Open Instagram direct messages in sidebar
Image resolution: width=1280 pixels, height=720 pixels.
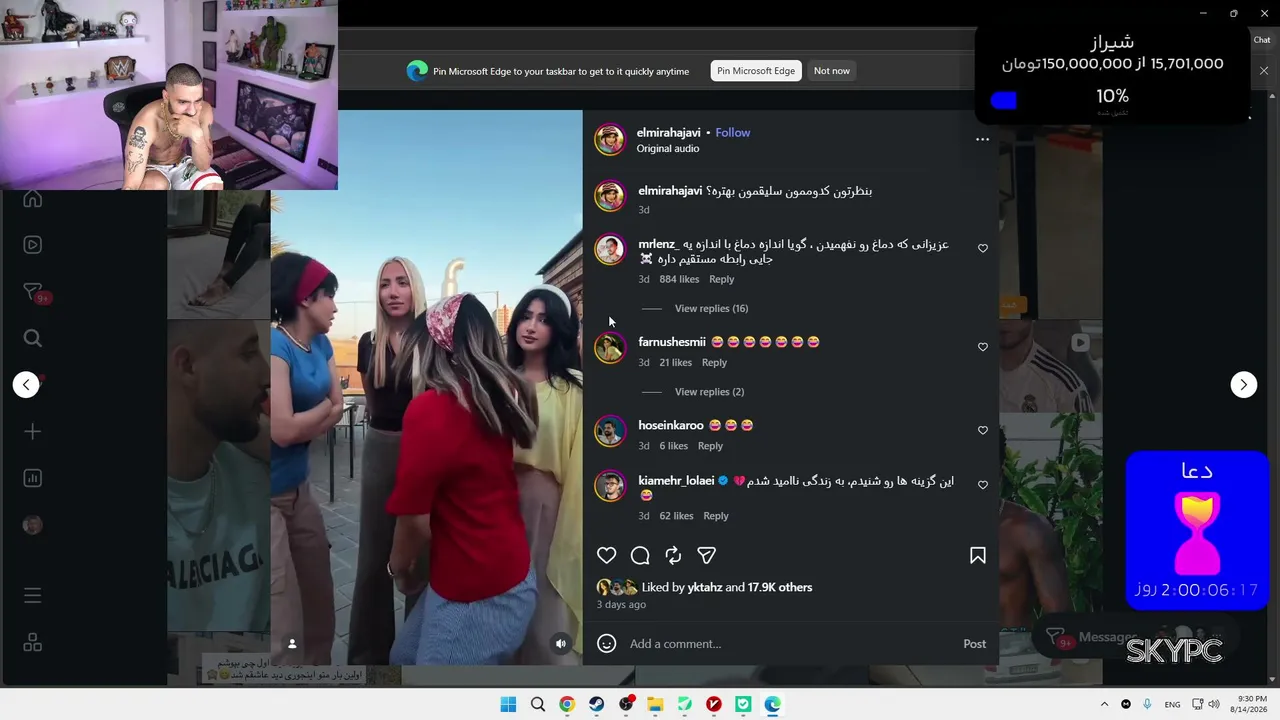[x=32, y=292]
